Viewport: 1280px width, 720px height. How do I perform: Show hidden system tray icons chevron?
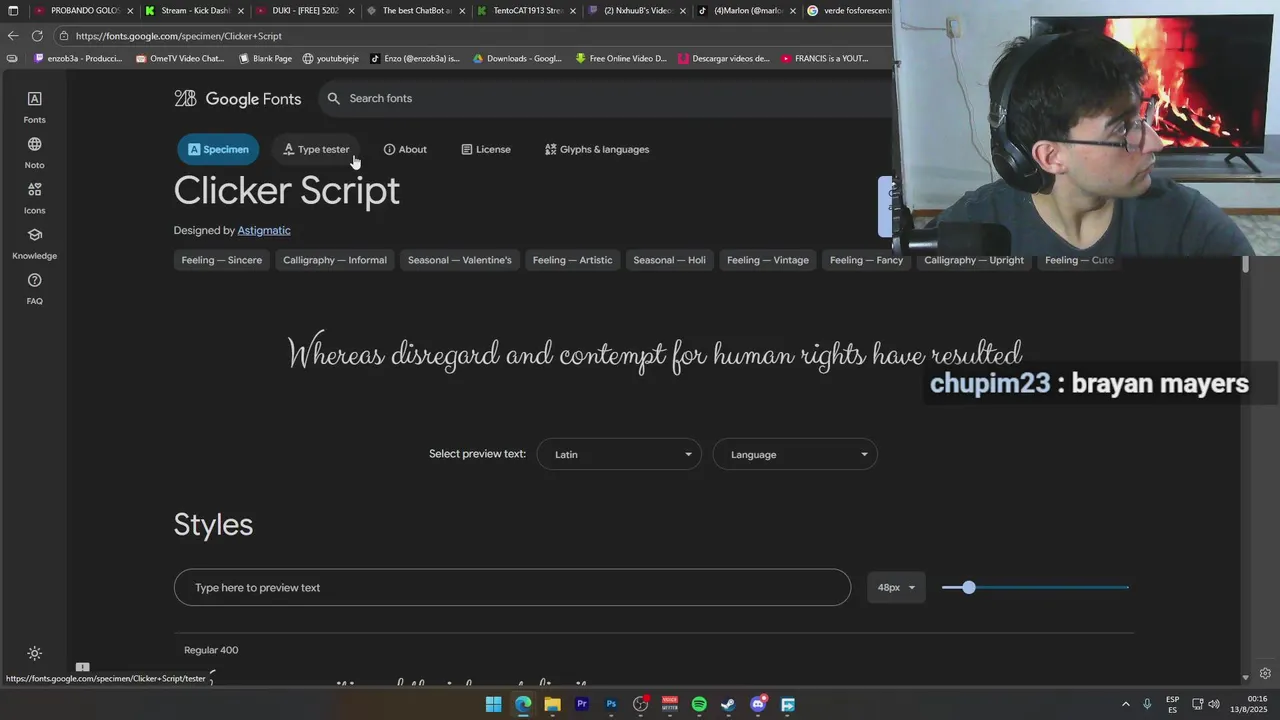tap(1125, 704)
